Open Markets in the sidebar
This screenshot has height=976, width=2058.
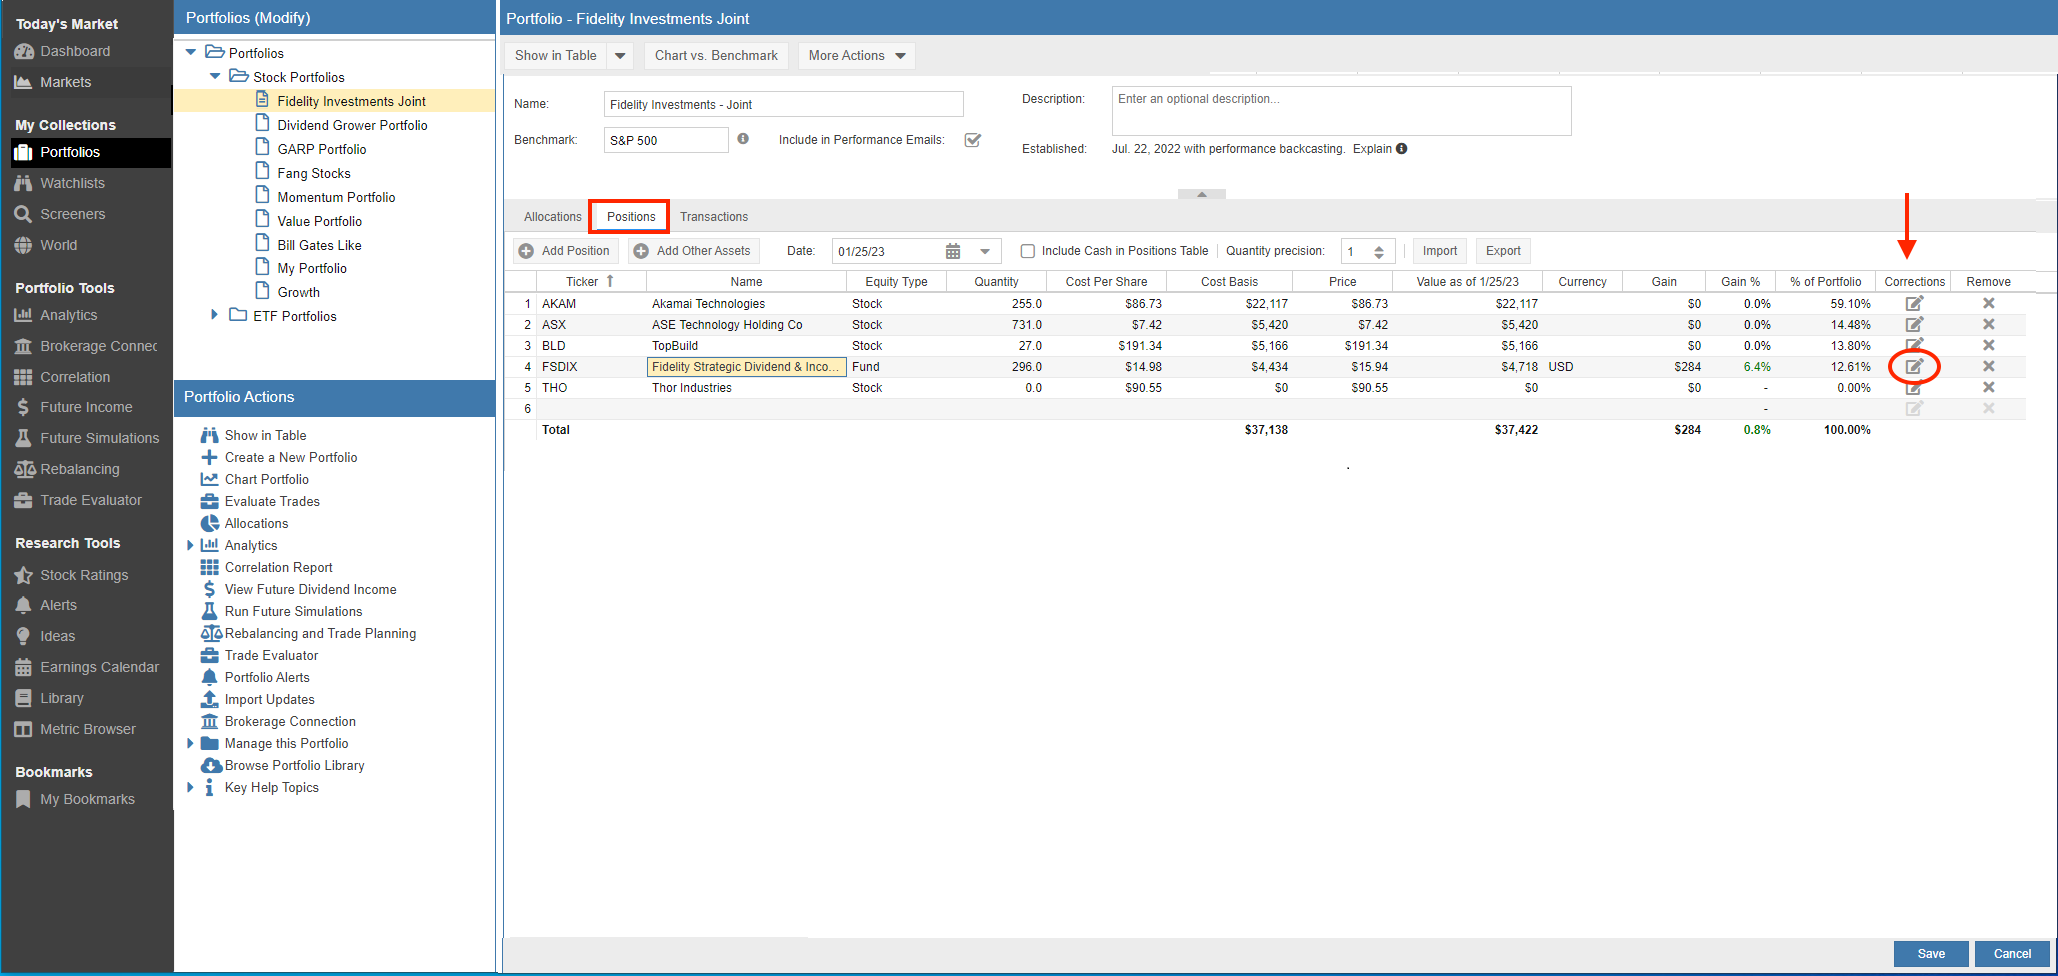tap(65, 82)
